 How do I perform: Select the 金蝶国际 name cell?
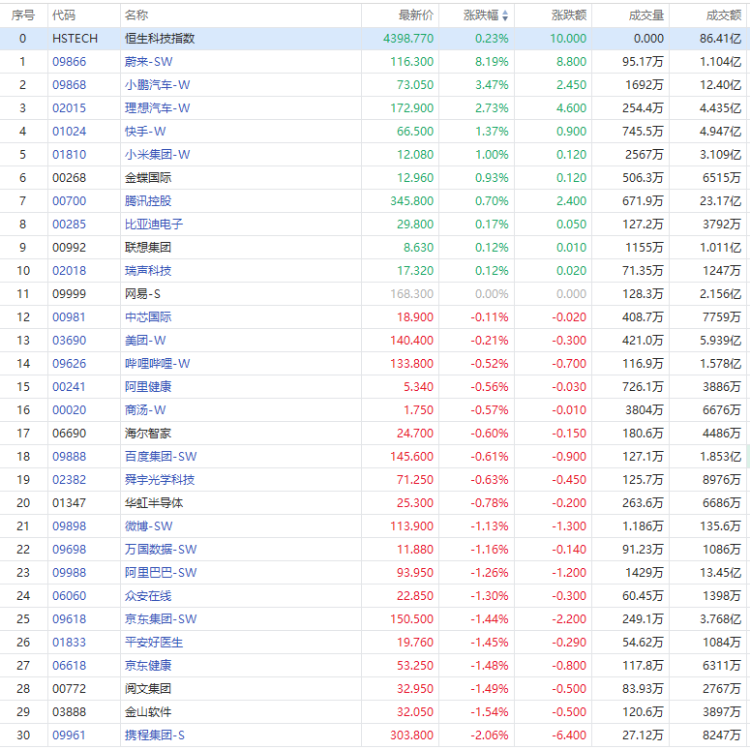(148, 178)
